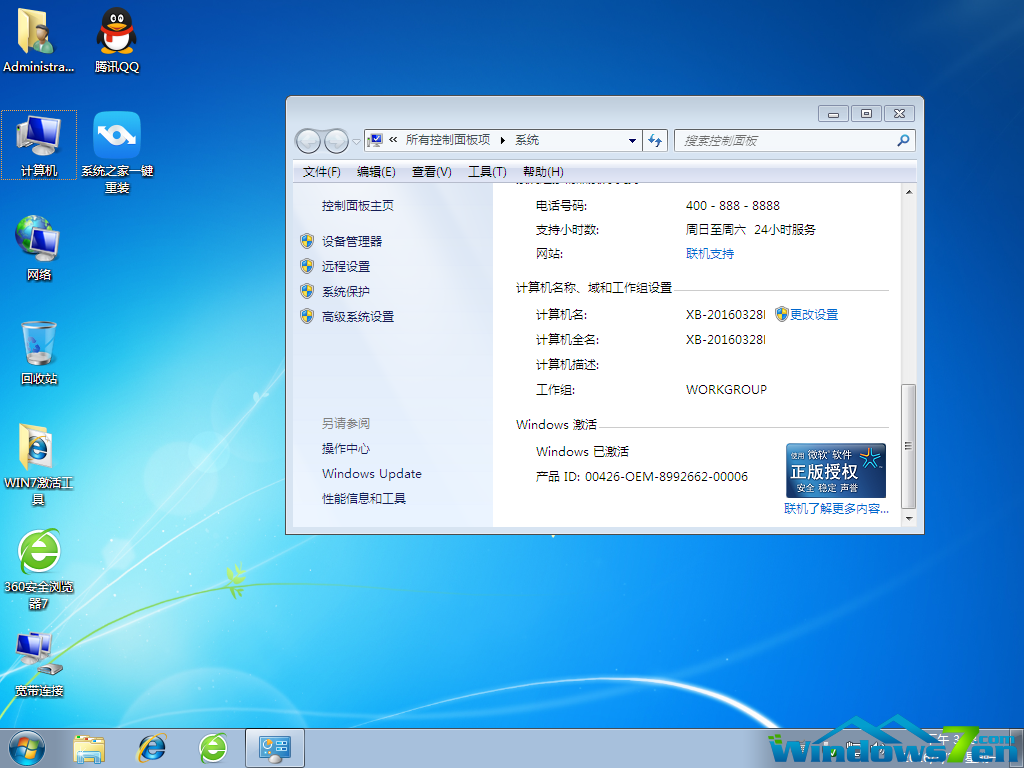The height and width of the screenshot is (768, 1024).
Task: Open the address bar history dropdown
Action: click(x=634, y=140)
